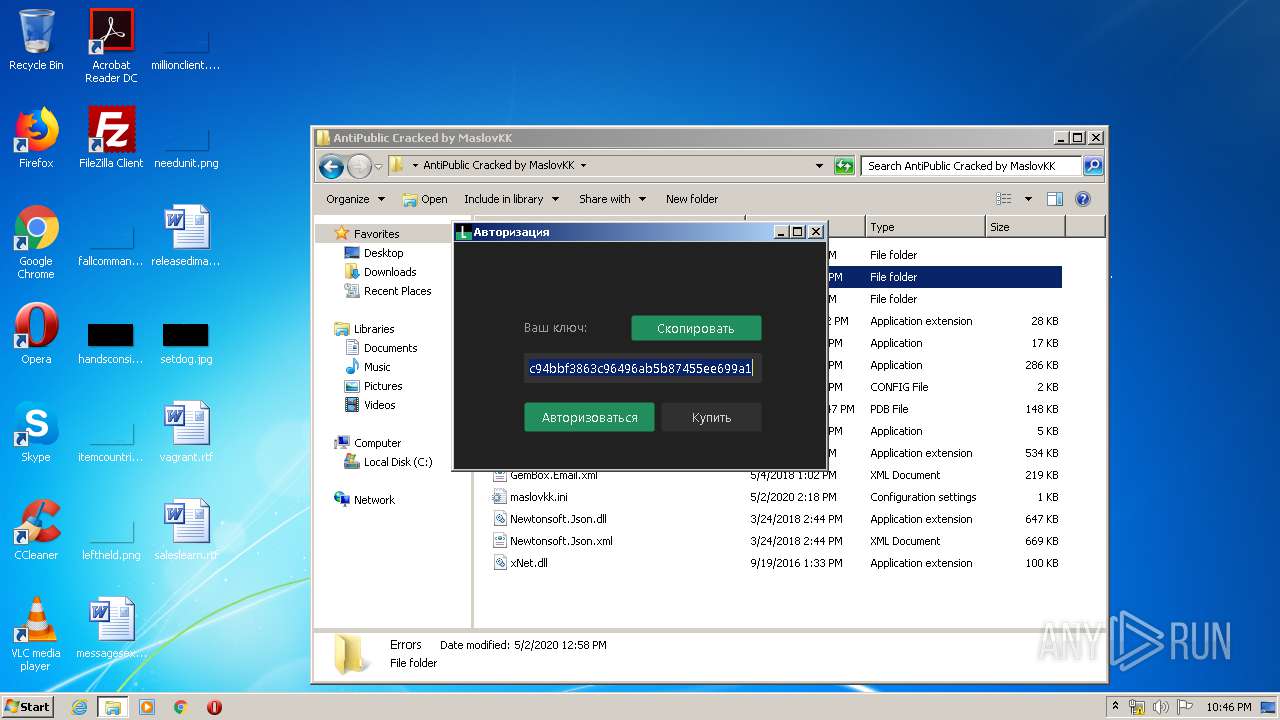Open the change view options dropdown arrow

point(1028,199)
